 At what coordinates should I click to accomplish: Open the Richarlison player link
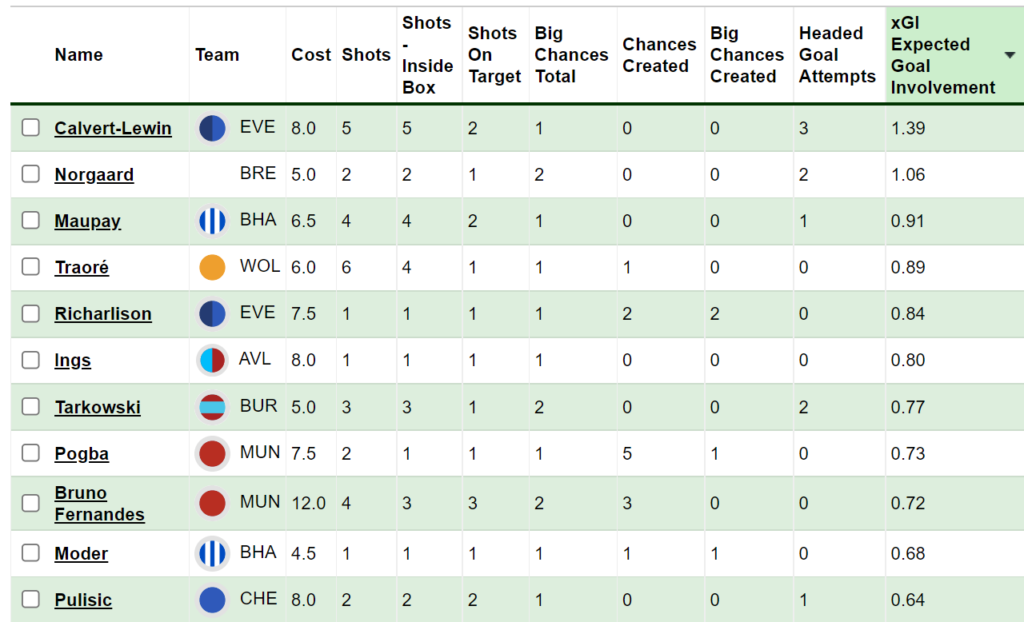pos(103,314)
